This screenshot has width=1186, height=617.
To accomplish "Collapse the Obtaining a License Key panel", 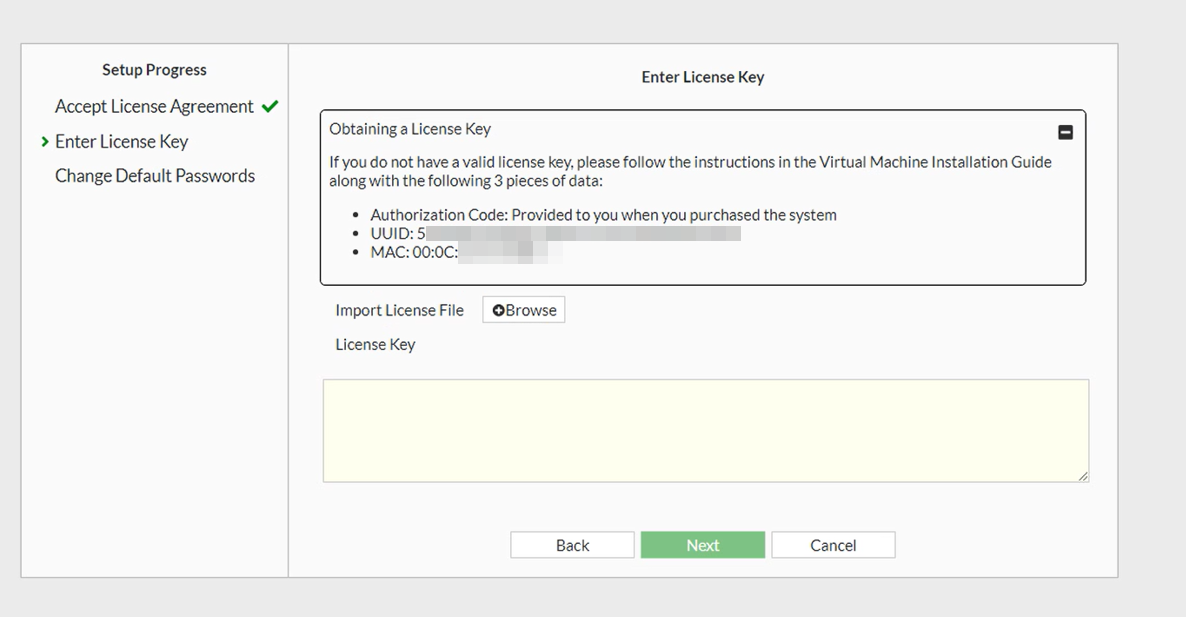I will click(x=1065, y=132).
